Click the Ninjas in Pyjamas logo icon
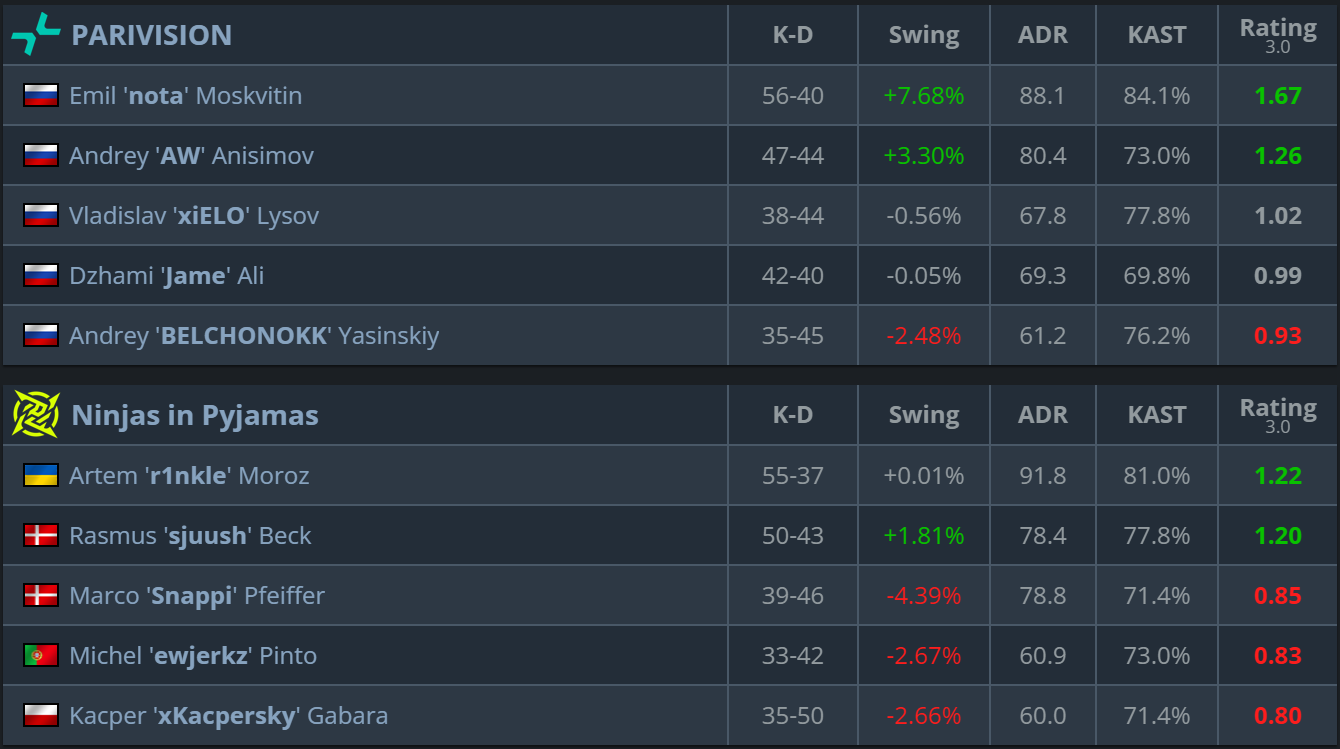The height and width of the screenshot is (749, 1340). pos(36,415)
